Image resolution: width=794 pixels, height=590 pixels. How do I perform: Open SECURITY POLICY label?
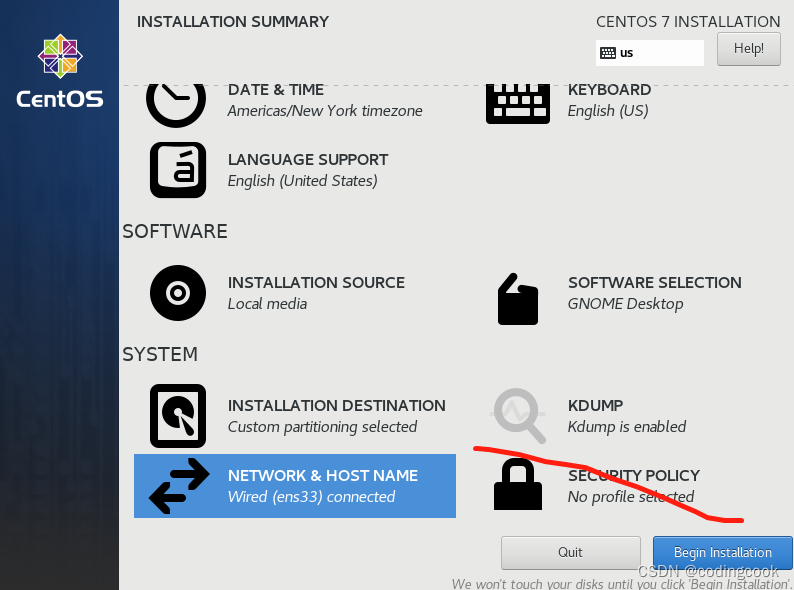[633, 476]
